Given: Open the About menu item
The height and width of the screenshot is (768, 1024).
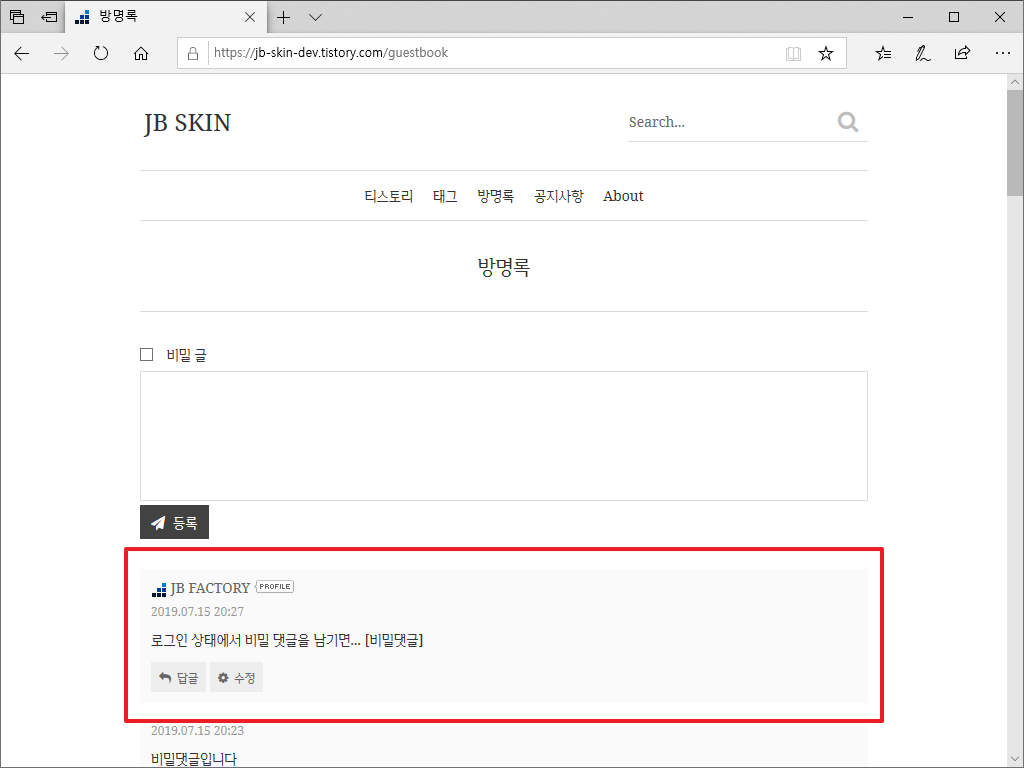Looking at the screenshot, I should 623,196.
